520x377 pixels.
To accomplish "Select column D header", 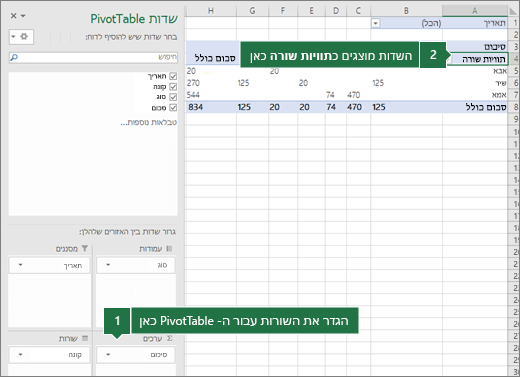I will tap(336, 11).
